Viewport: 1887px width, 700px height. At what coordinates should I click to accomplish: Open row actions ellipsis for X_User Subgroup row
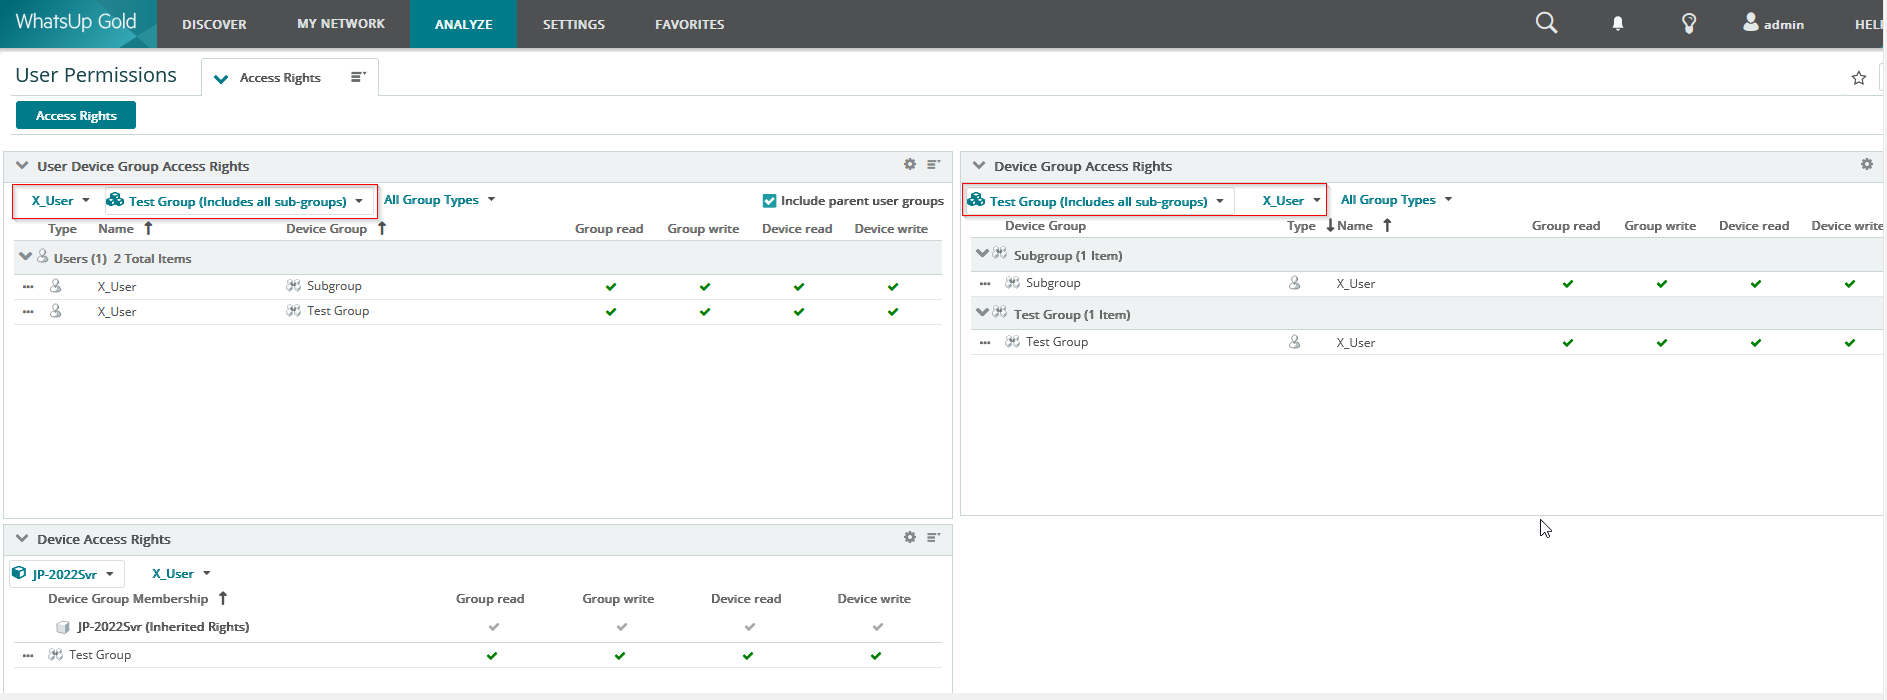[28, 286]
